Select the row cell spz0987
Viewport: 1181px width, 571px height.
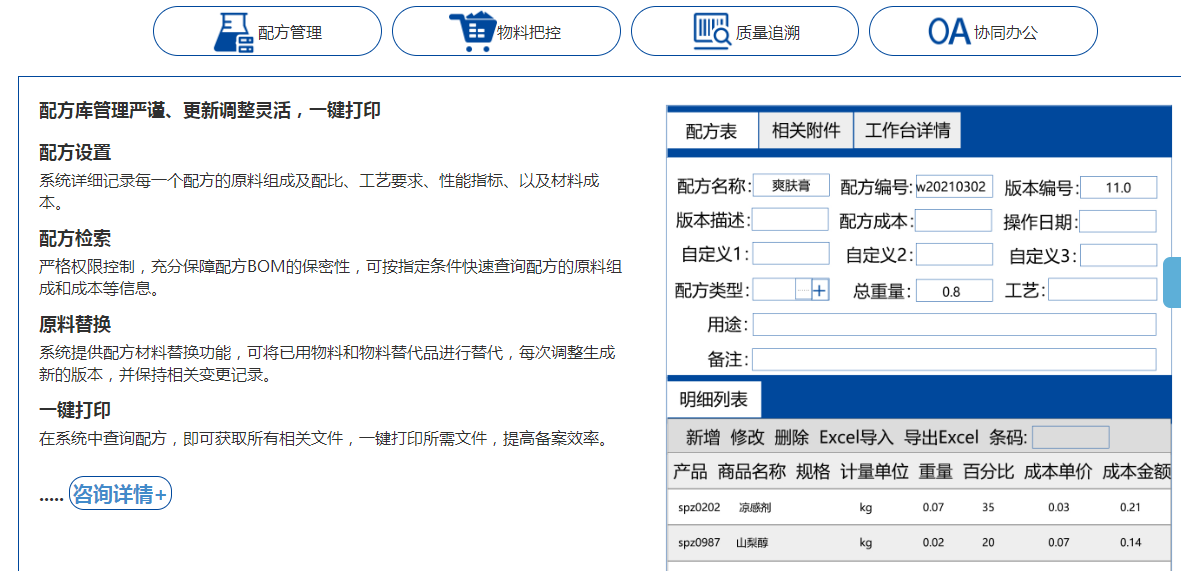click(699, 542)
